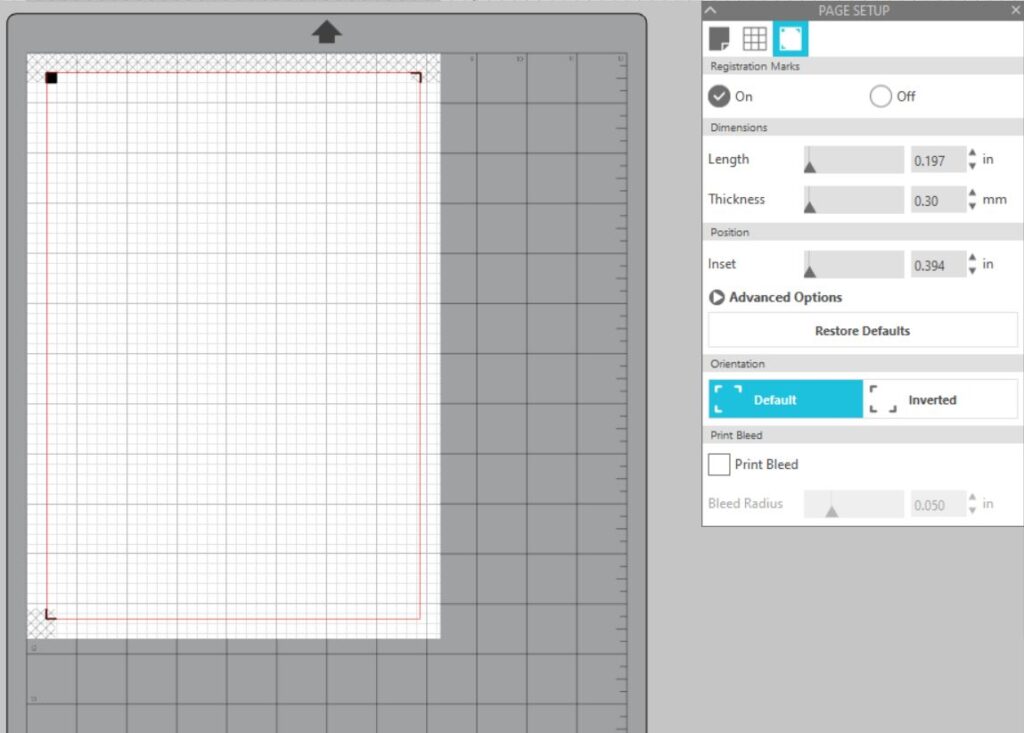
Task: Open the Page Setup page tab icon
Action: click(x=719, y=39)
